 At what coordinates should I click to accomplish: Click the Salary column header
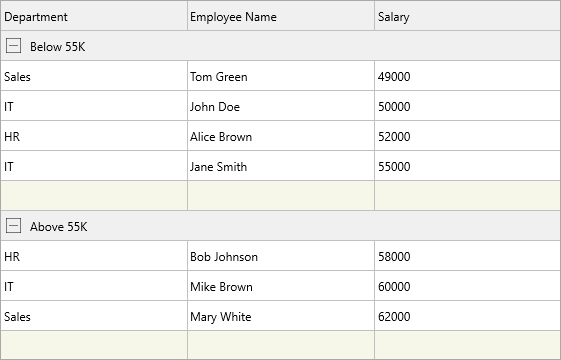(467, 16)
